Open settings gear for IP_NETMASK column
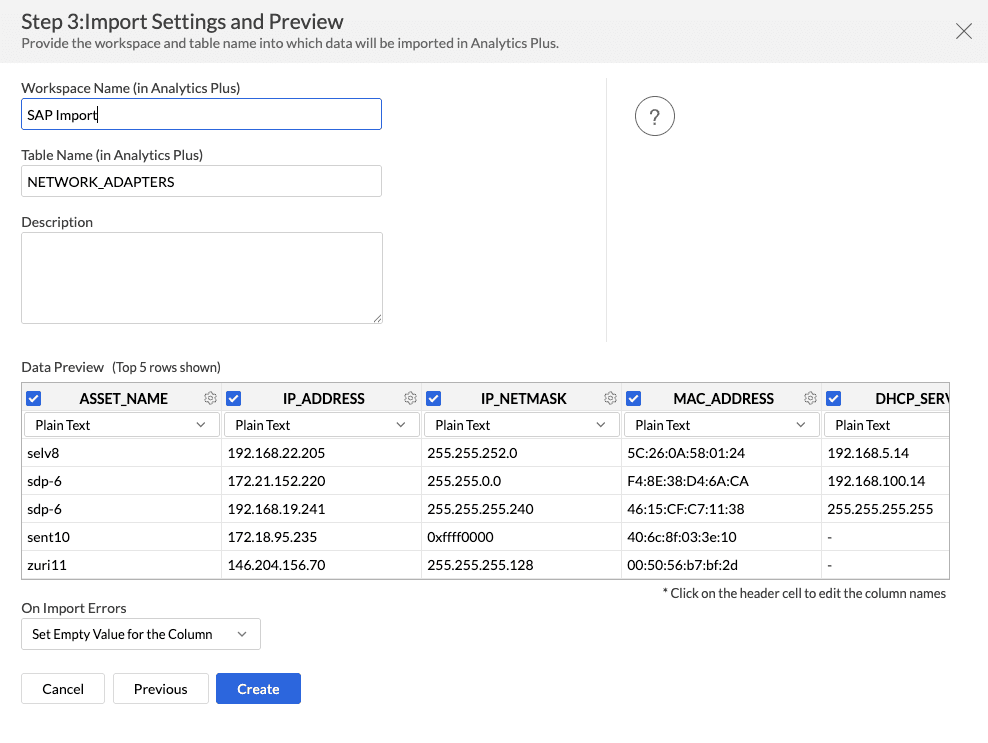The image size is (988, 743). pos(610,398)
